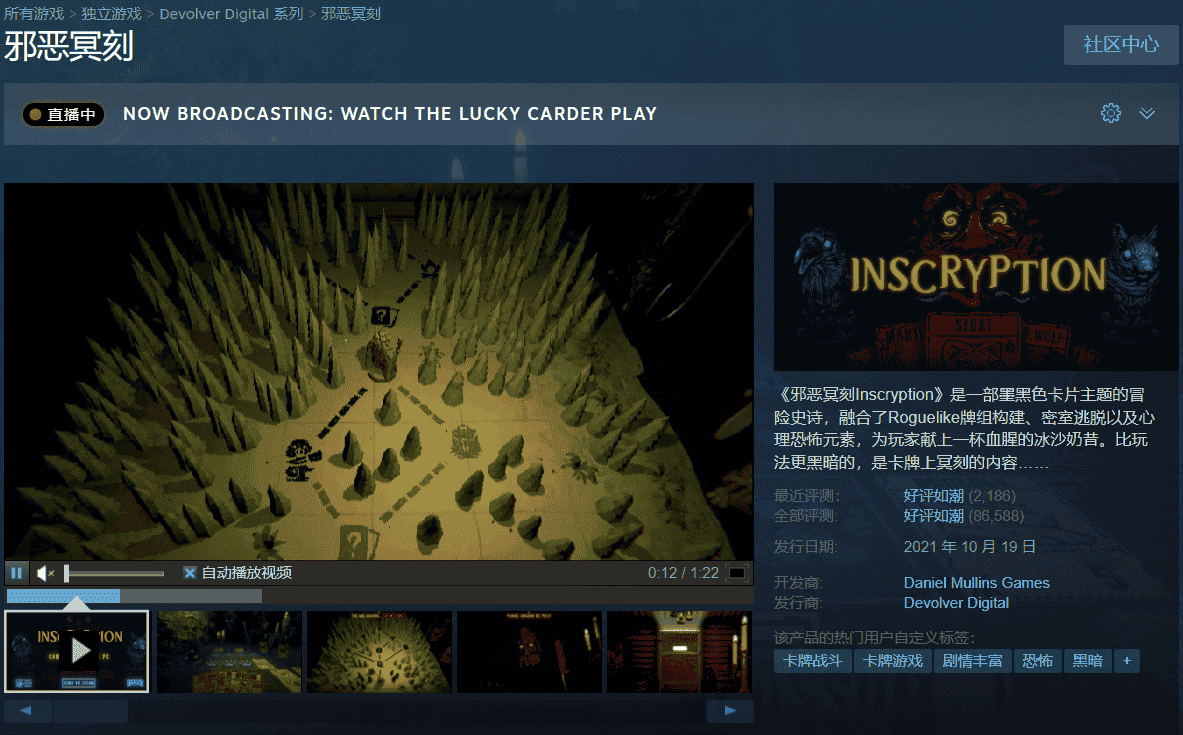Select the first Inscryption trailer thumbnail

[76, 651]
